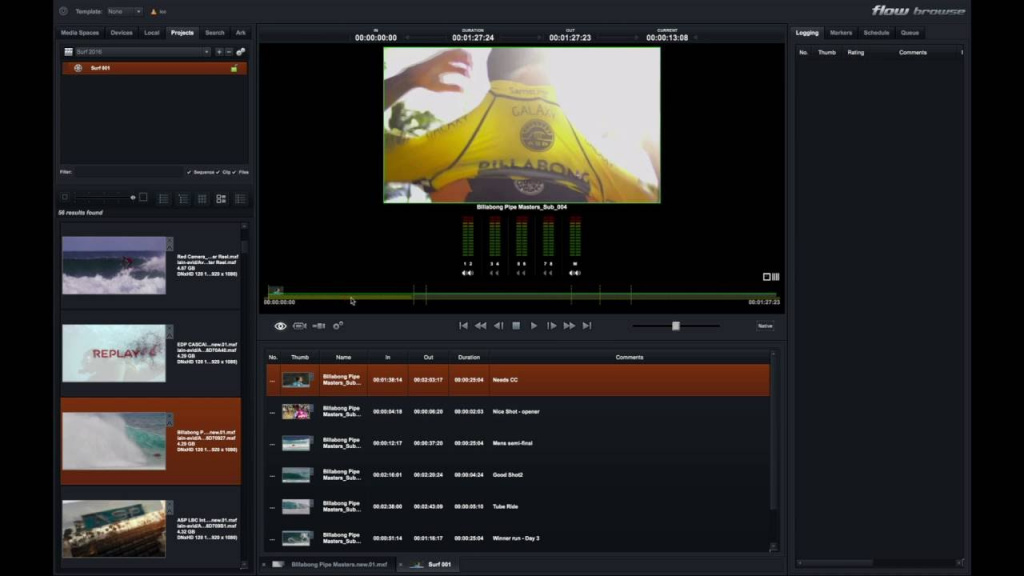This screenshot has height=576, width=1024.
Task: Step back one frame
Action: pyautogui.click(x=498, y=326)
